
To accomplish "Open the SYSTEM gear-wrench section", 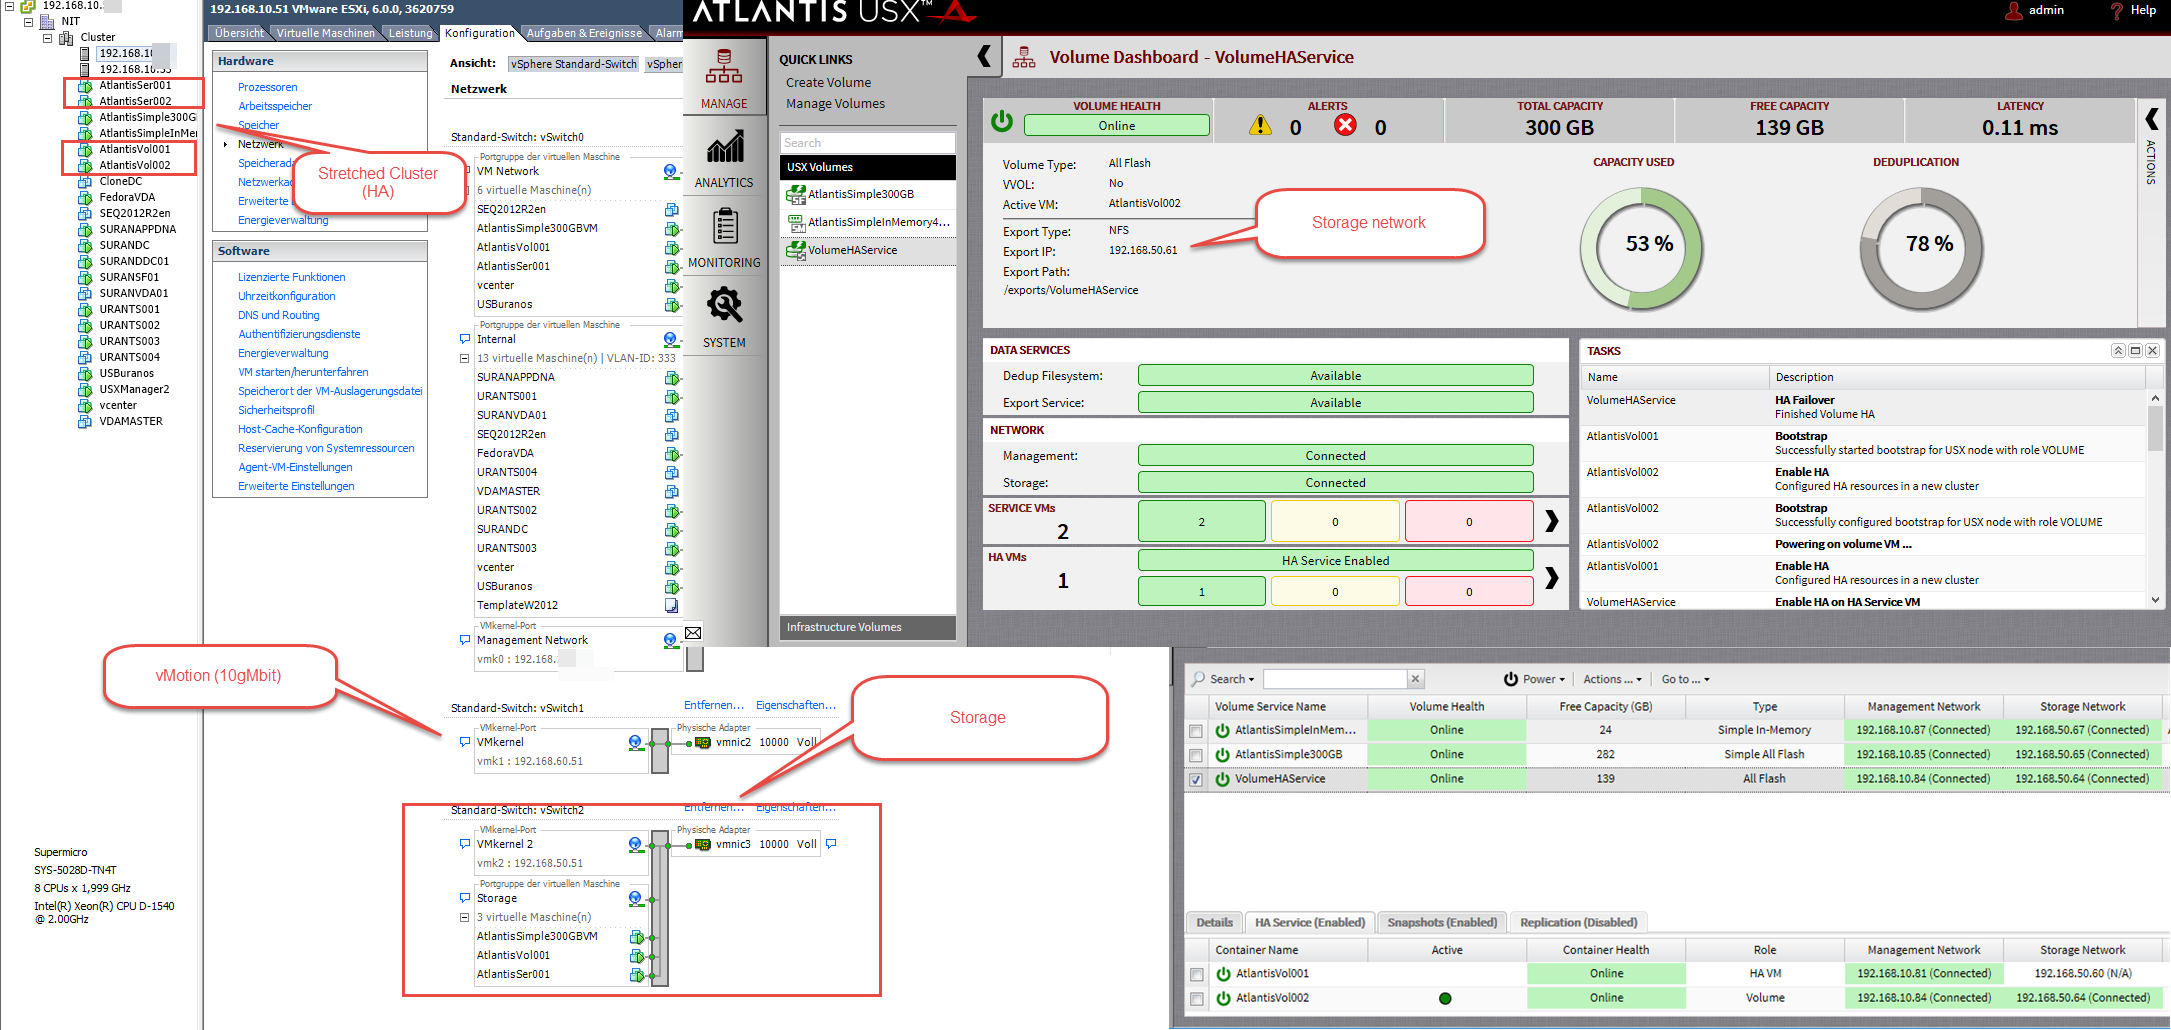I will (724, 317).
